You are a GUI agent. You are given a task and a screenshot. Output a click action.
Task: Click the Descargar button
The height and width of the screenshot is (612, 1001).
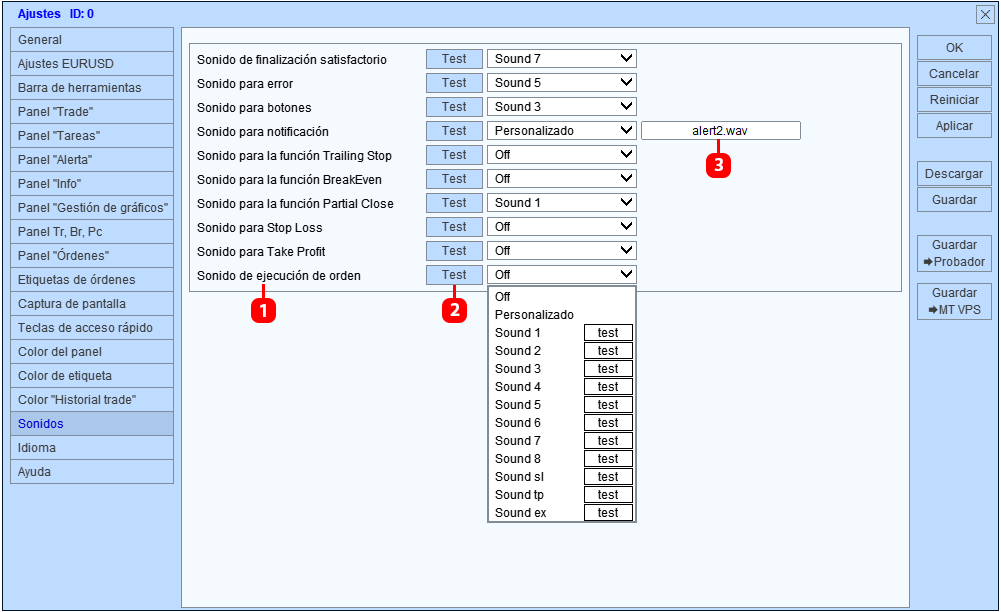pos(954,174)
